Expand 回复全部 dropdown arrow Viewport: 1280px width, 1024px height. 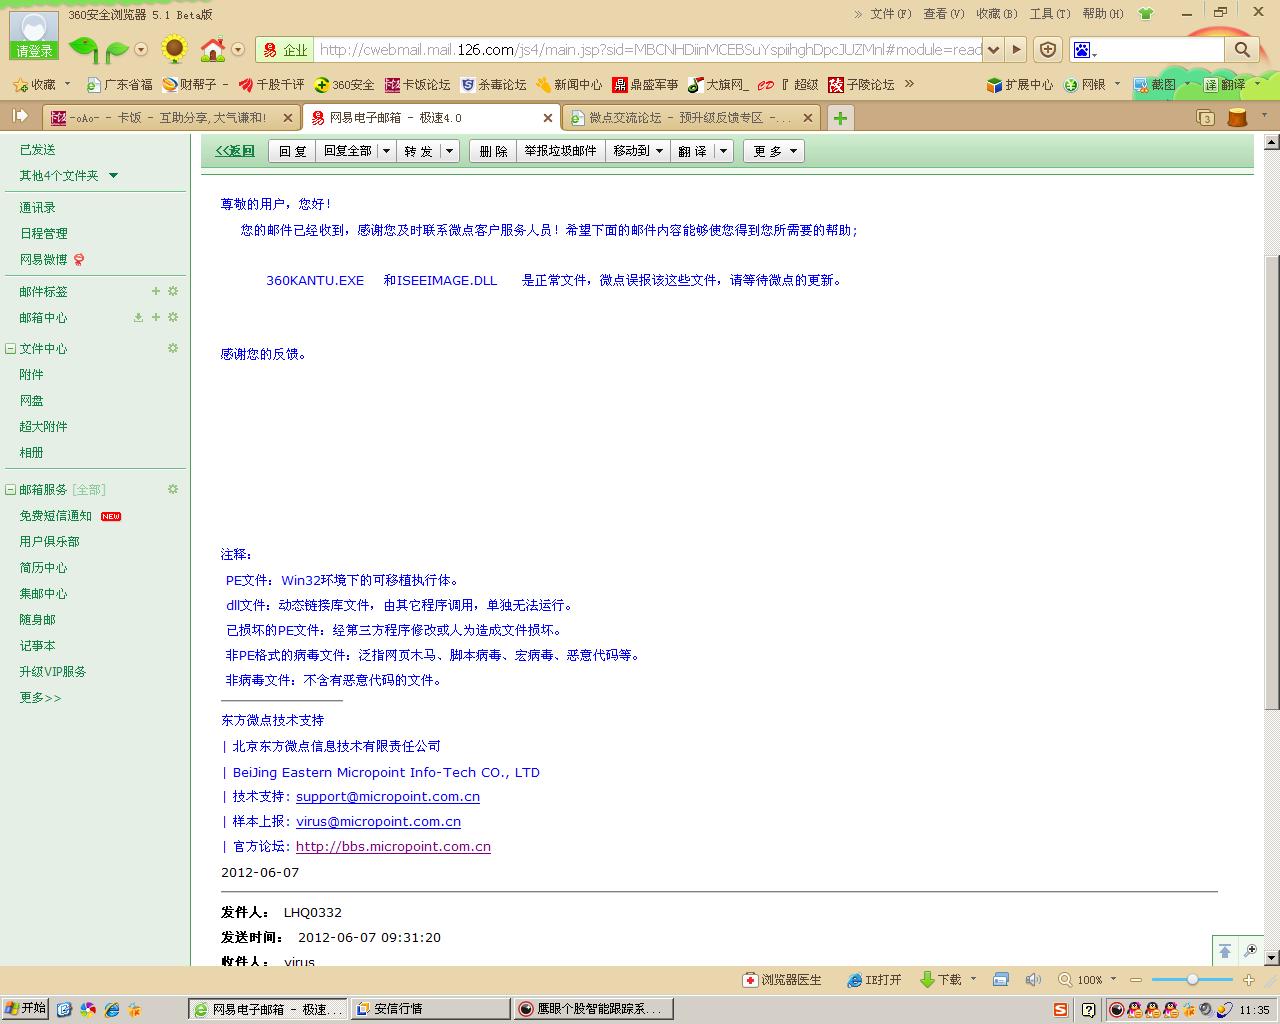click(x=385, y=151)
